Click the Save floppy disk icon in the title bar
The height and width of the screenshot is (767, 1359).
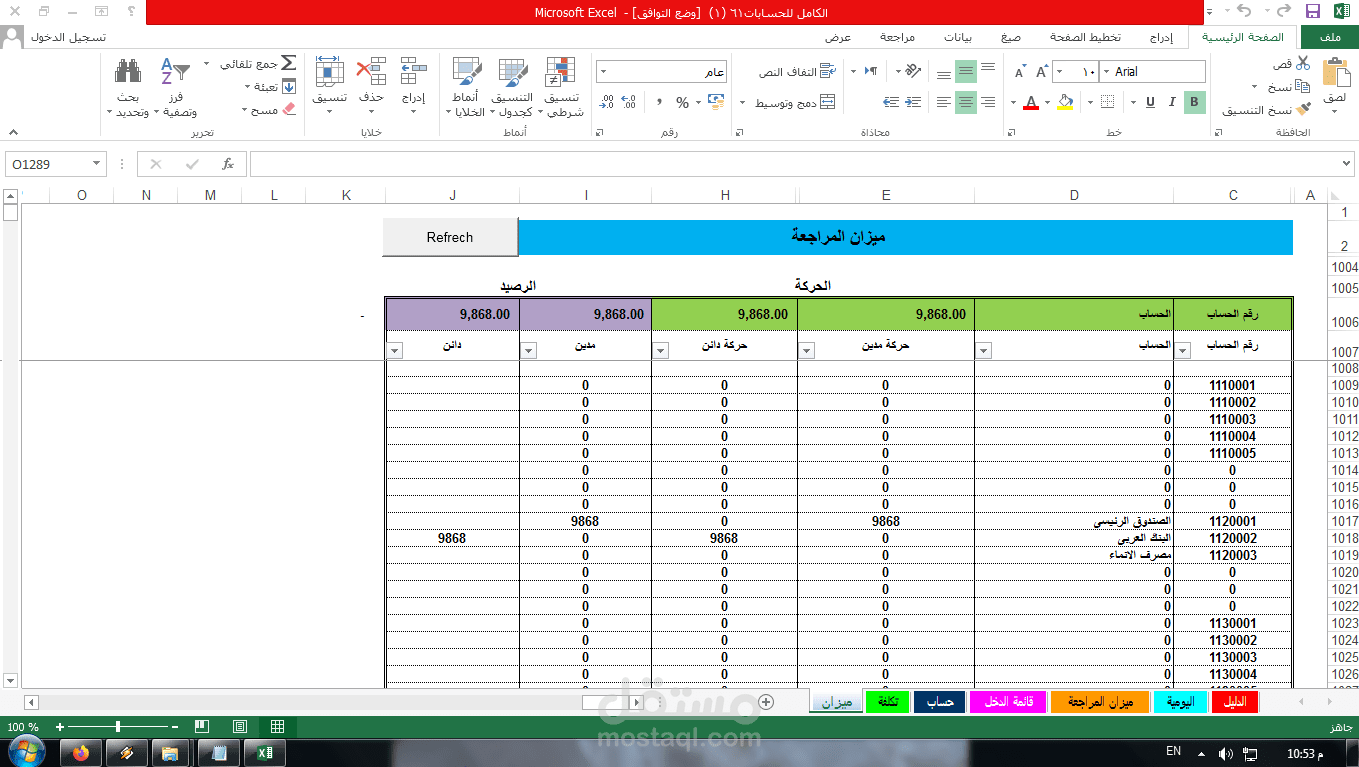tap(1313, 11)
